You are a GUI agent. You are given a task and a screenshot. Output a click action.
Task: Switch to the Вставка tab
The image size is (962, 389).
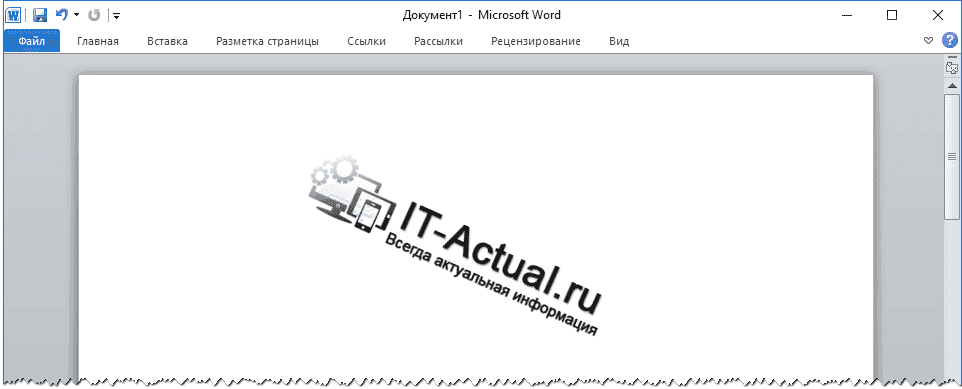pyautogui.click(x=167, y=41)
